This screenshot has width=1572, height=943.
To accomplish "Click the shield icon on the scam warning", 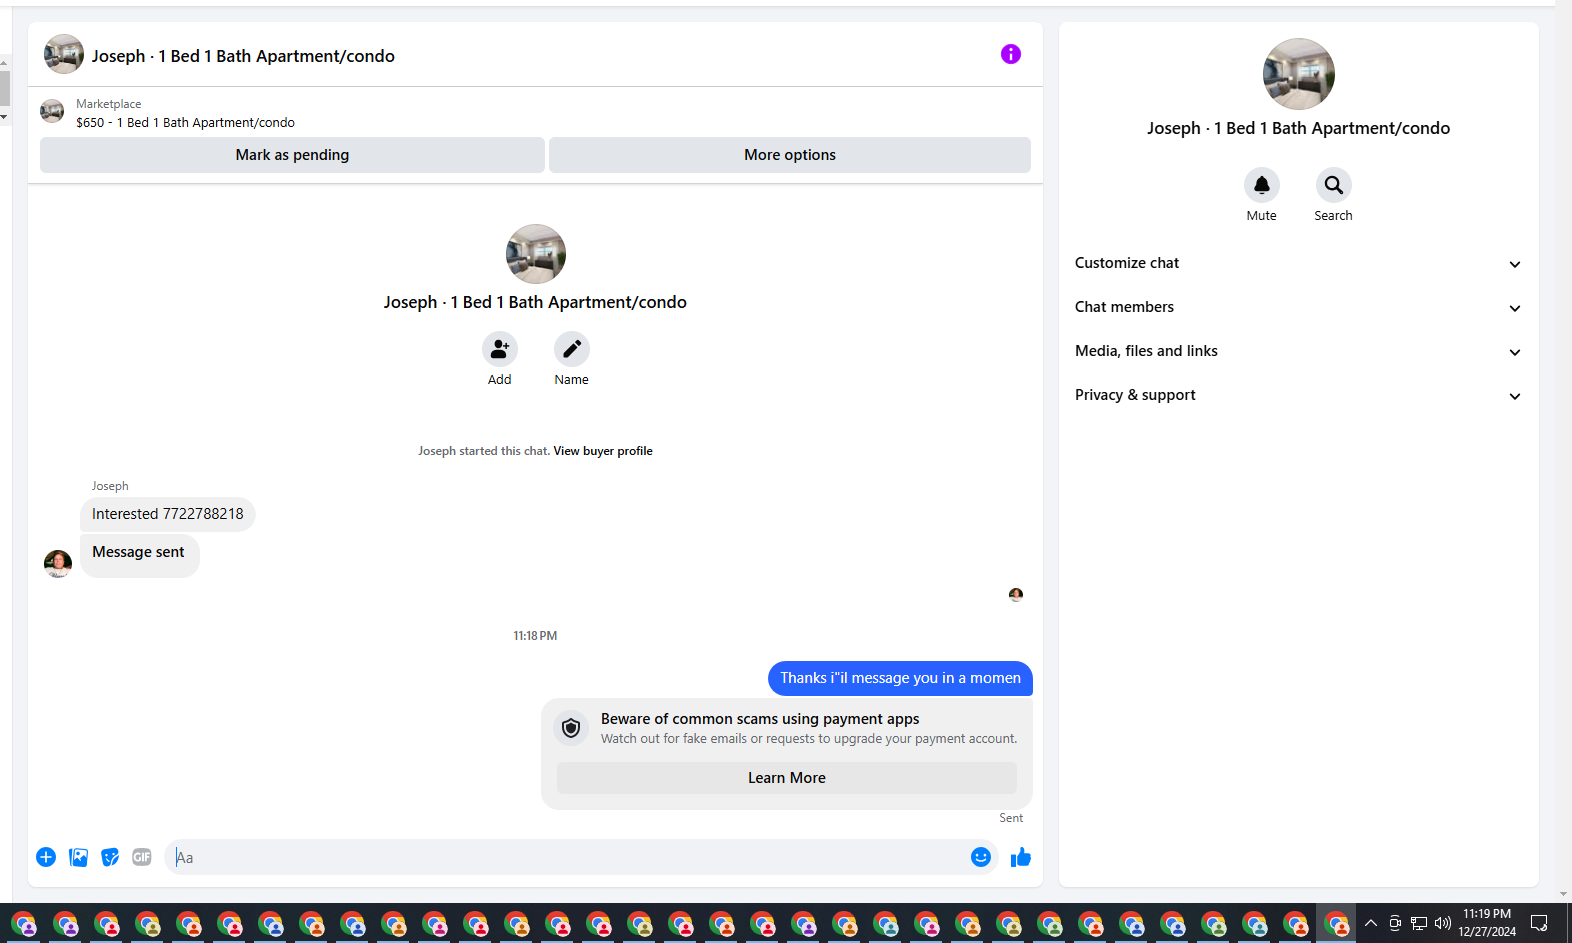I will 571,728.
